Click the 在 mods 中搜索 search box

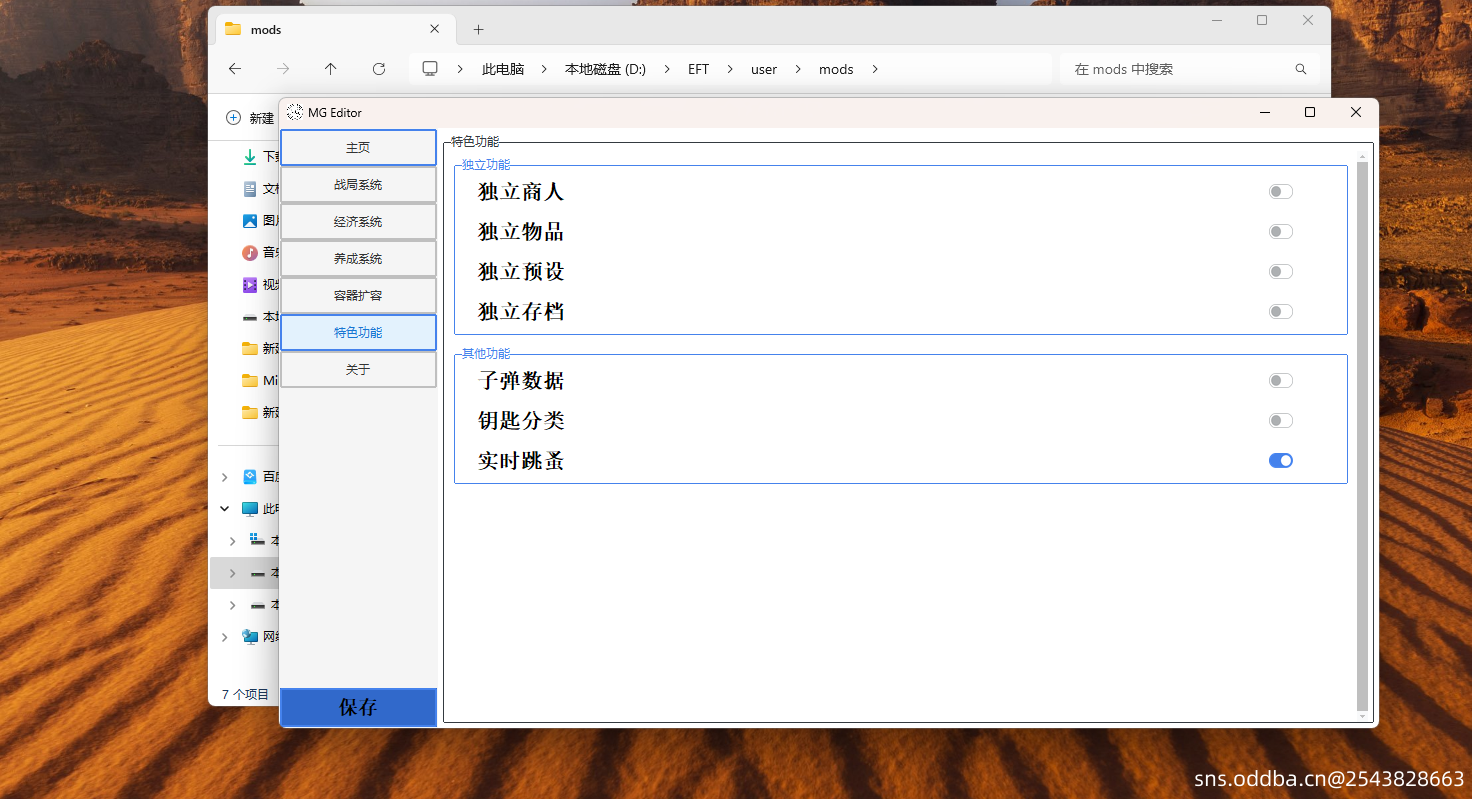pyautogui.click(x=1190, y=69)
